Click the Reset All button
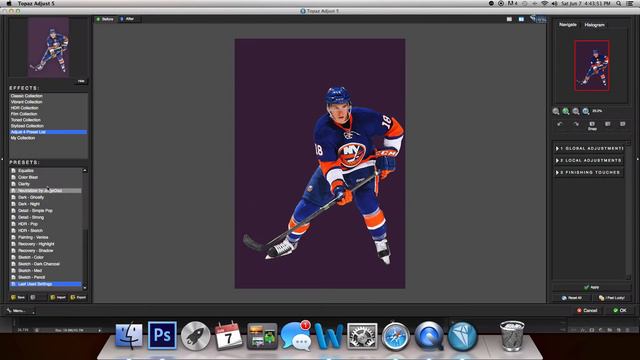Image resolution: width=640 pixels, height=360 pixels. pyautogui.click(x=571, y=298)
